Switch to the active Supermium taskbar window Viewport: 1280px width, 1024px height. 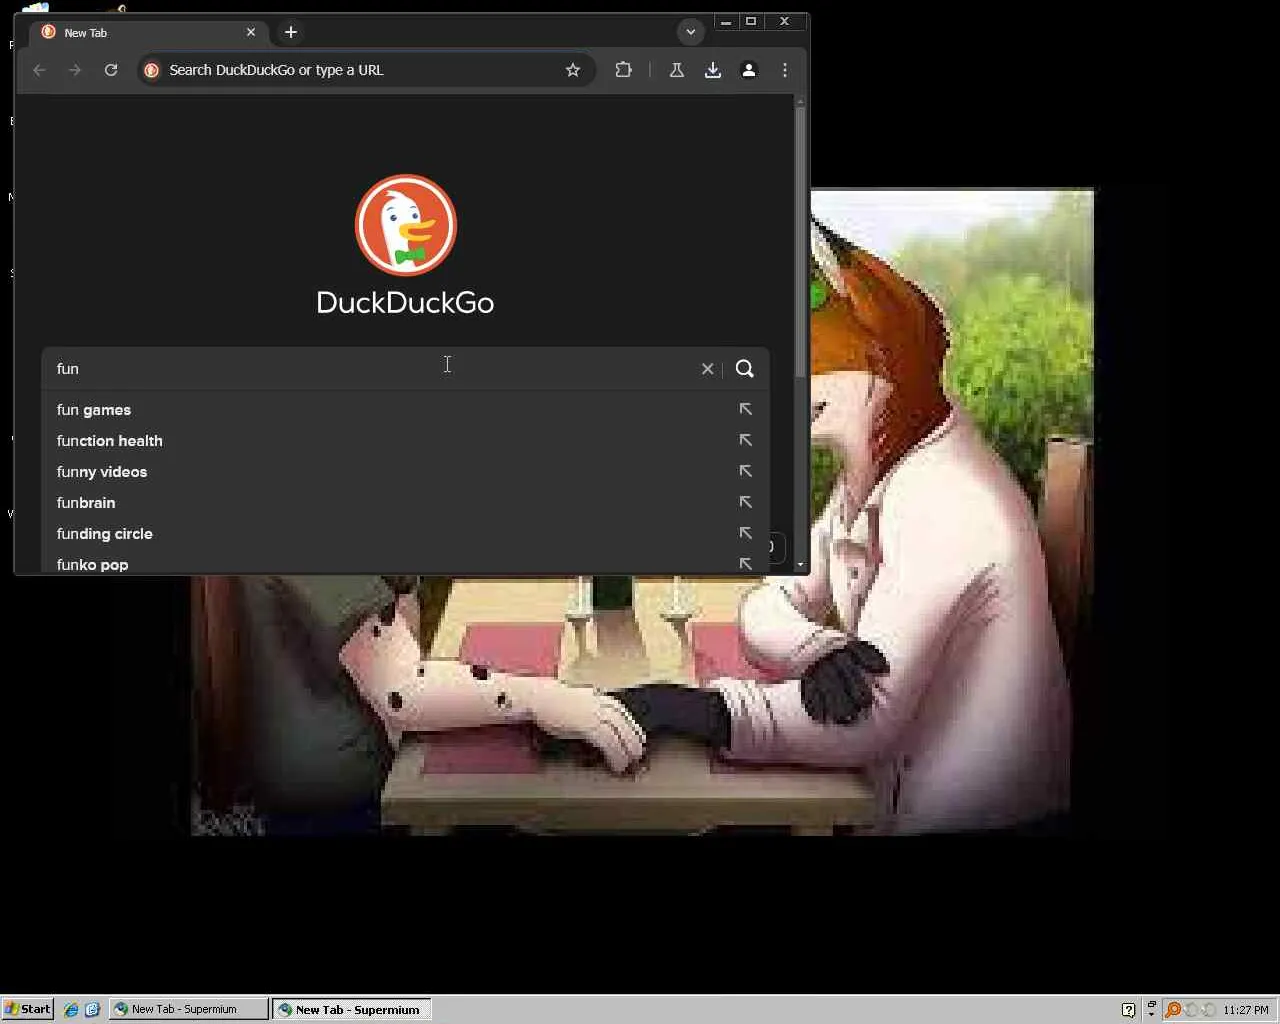coord(352,1010)
